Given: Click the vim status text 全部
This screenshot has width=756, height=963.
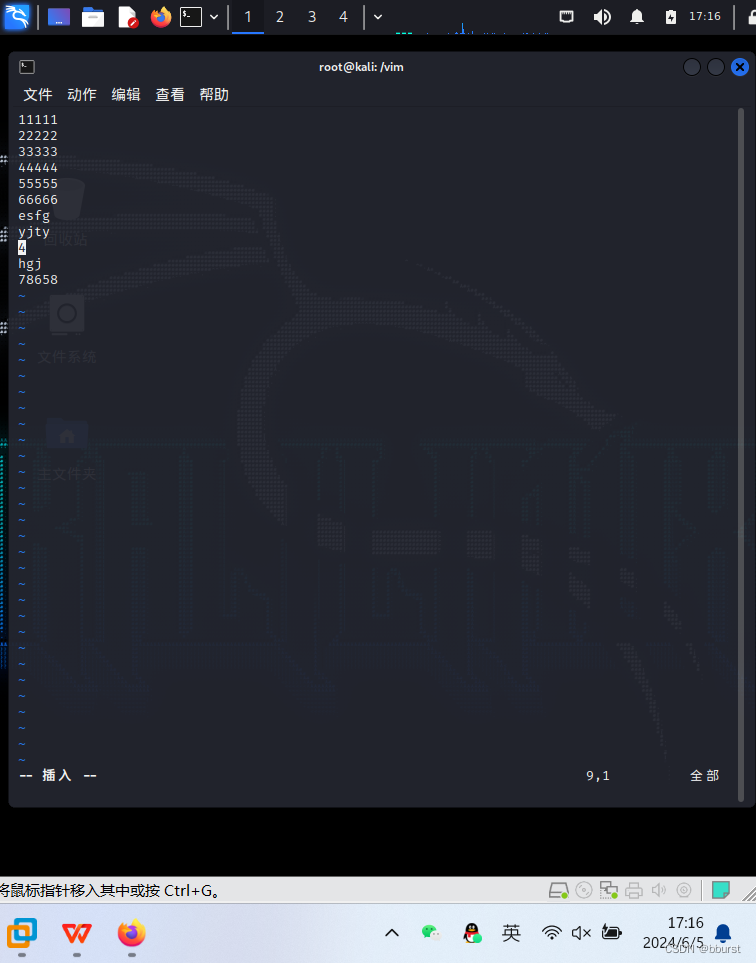Looking at the screenshot, I should click(704, 776).
